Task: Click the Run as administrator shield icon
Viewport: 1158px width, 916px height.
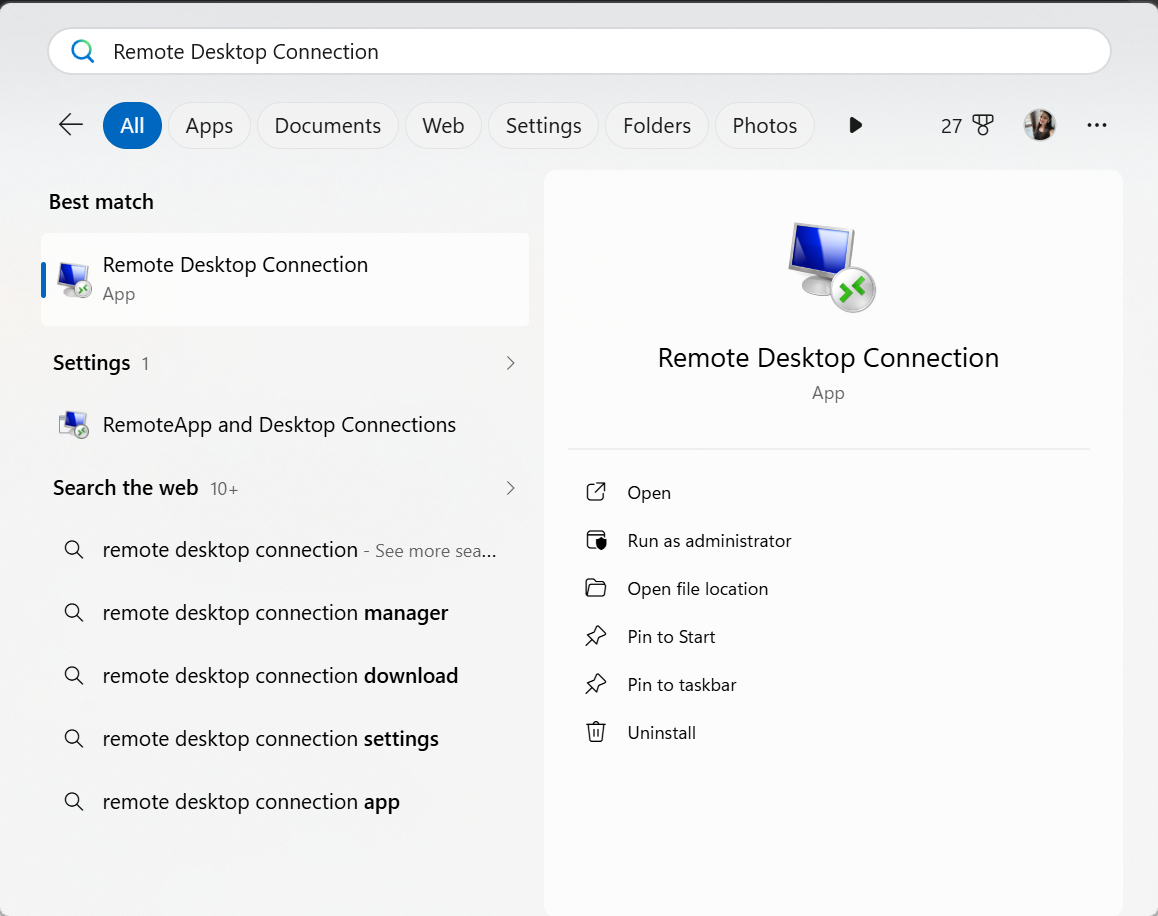Action: (x=596, y=540)
